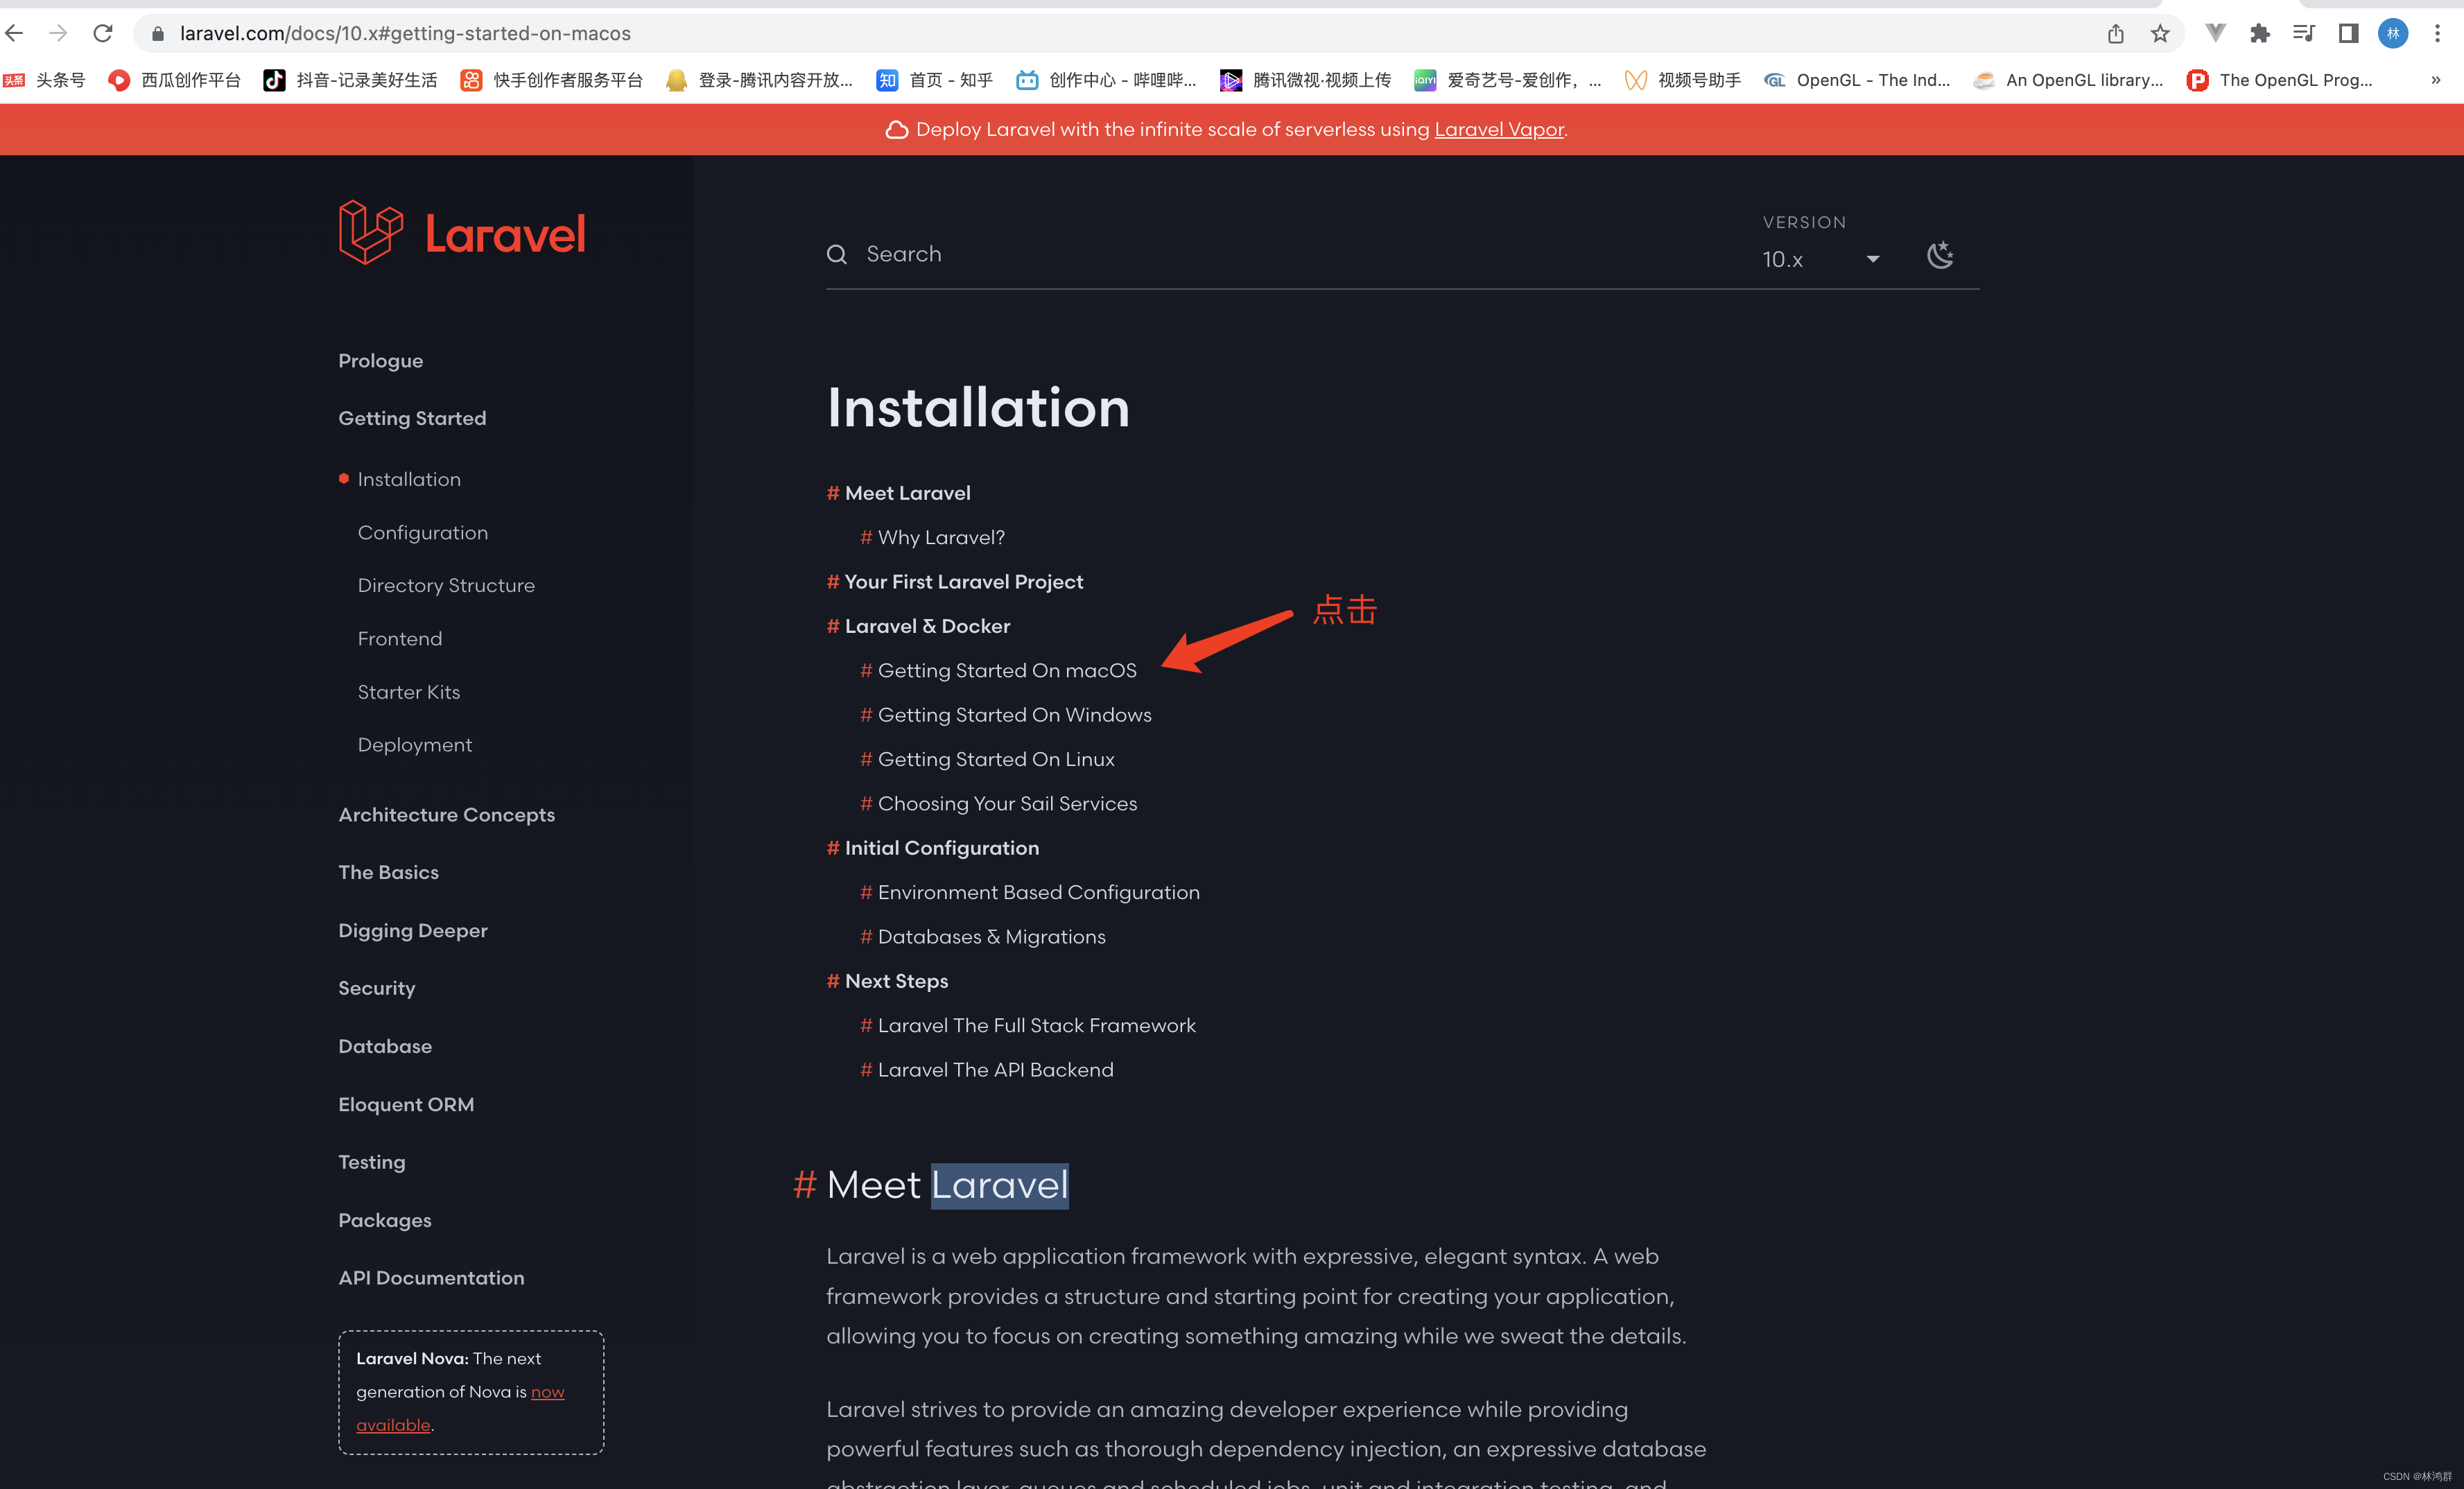The width and height of the screenshot is (2464, 1489).
Task: Bookmark this page with the star icon
Action: [2160, 33]
